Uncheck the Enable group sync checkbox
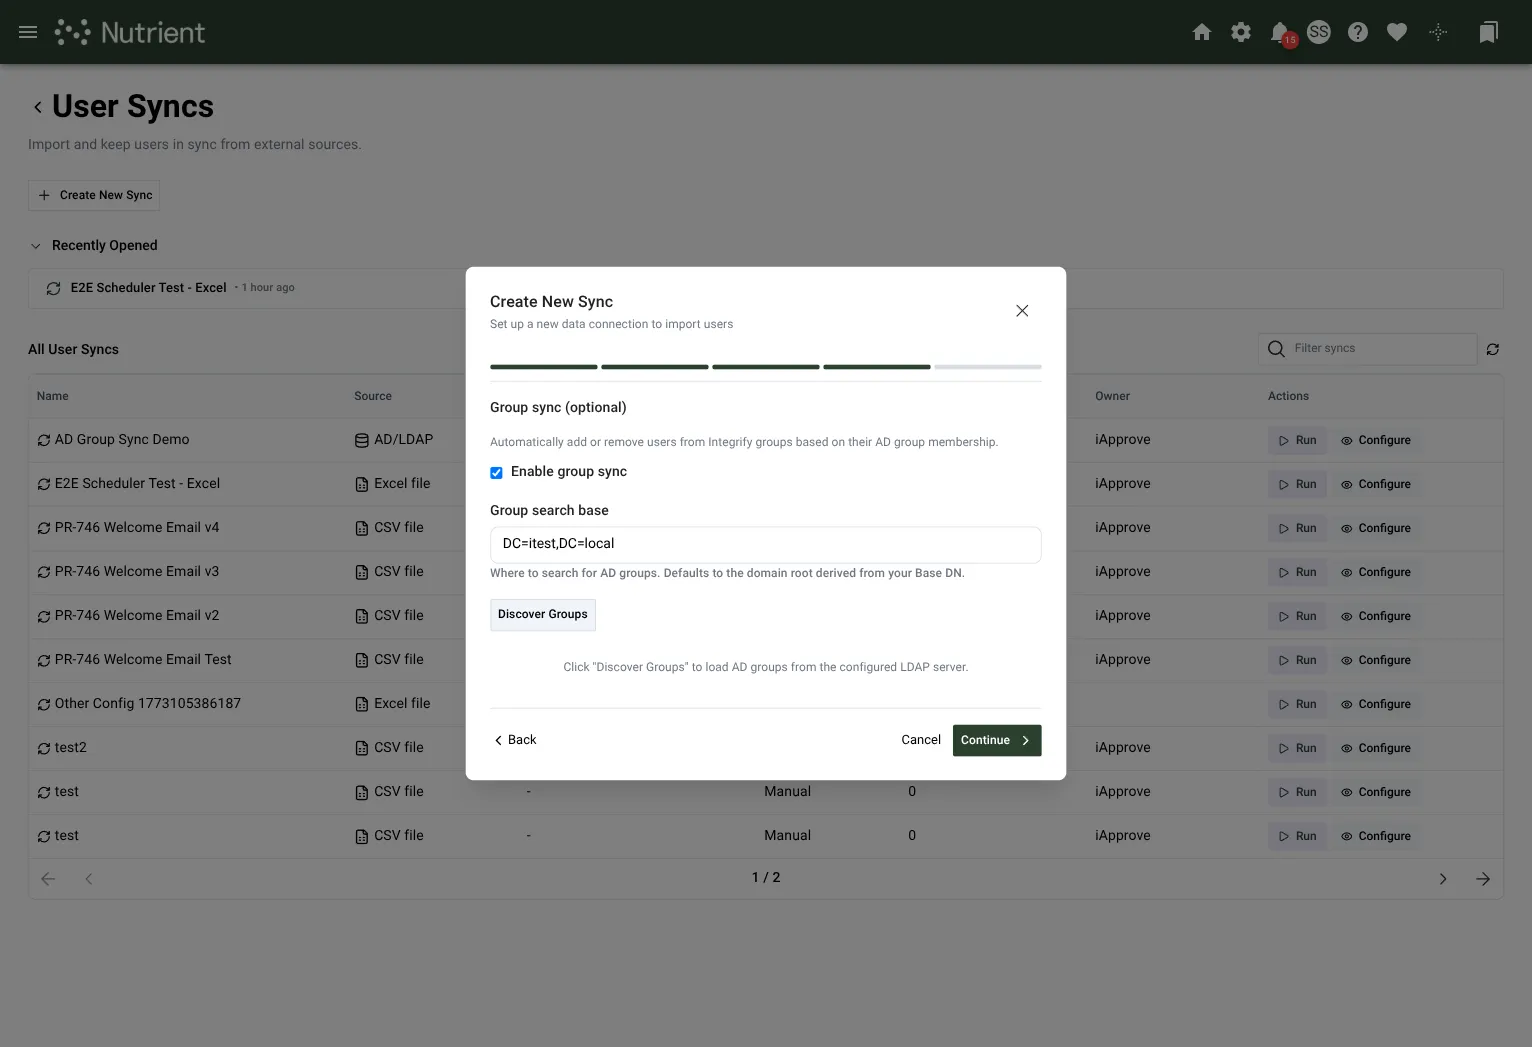Image resolution: width=1532 pixels, height=1047 pixels. pos(496,472)
